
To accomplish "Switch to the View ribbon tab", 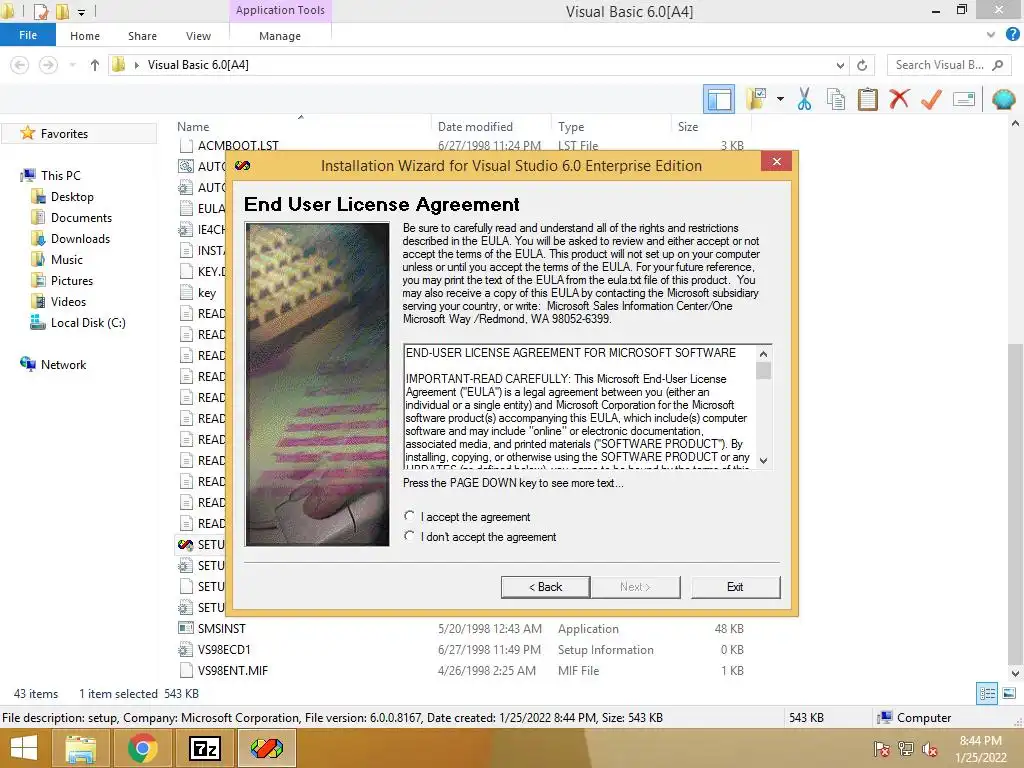I will point(198,36).
